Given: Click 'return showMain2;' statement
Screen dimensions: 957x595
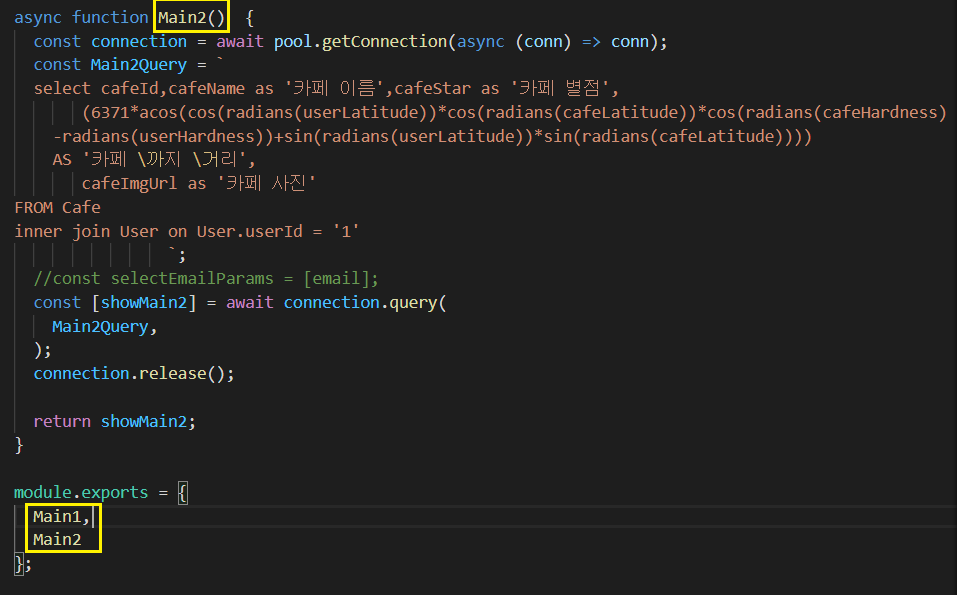Looking at the screenshot, I should [x=115, y=421].
